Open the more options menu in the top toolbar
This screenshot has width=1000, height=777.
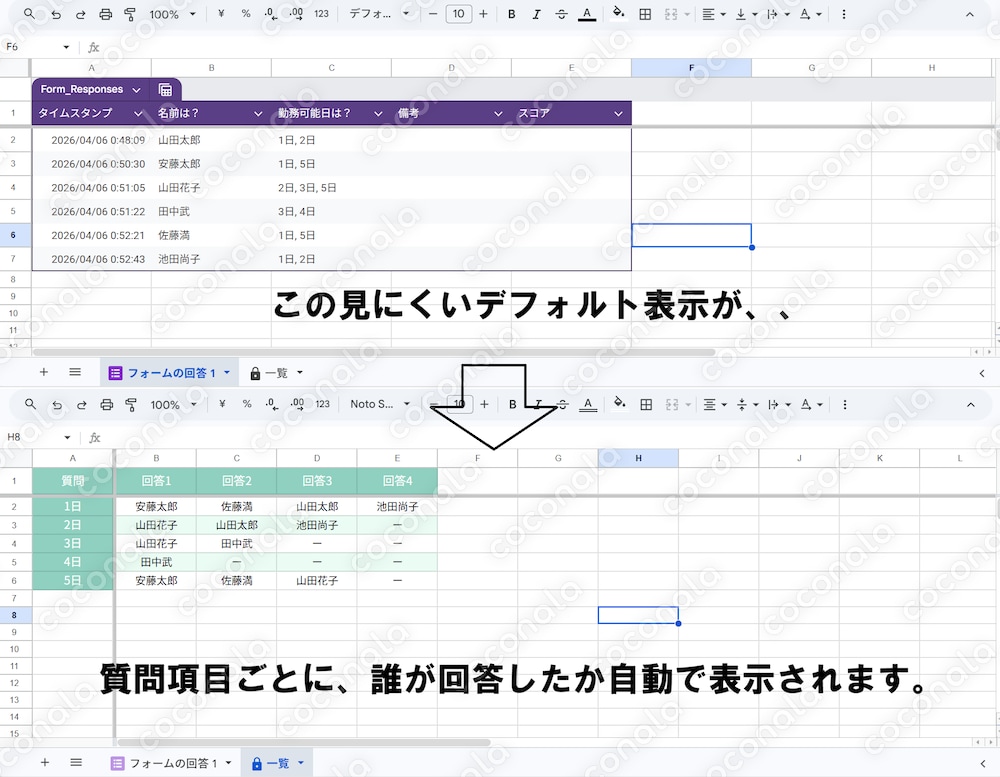(844, 14)
